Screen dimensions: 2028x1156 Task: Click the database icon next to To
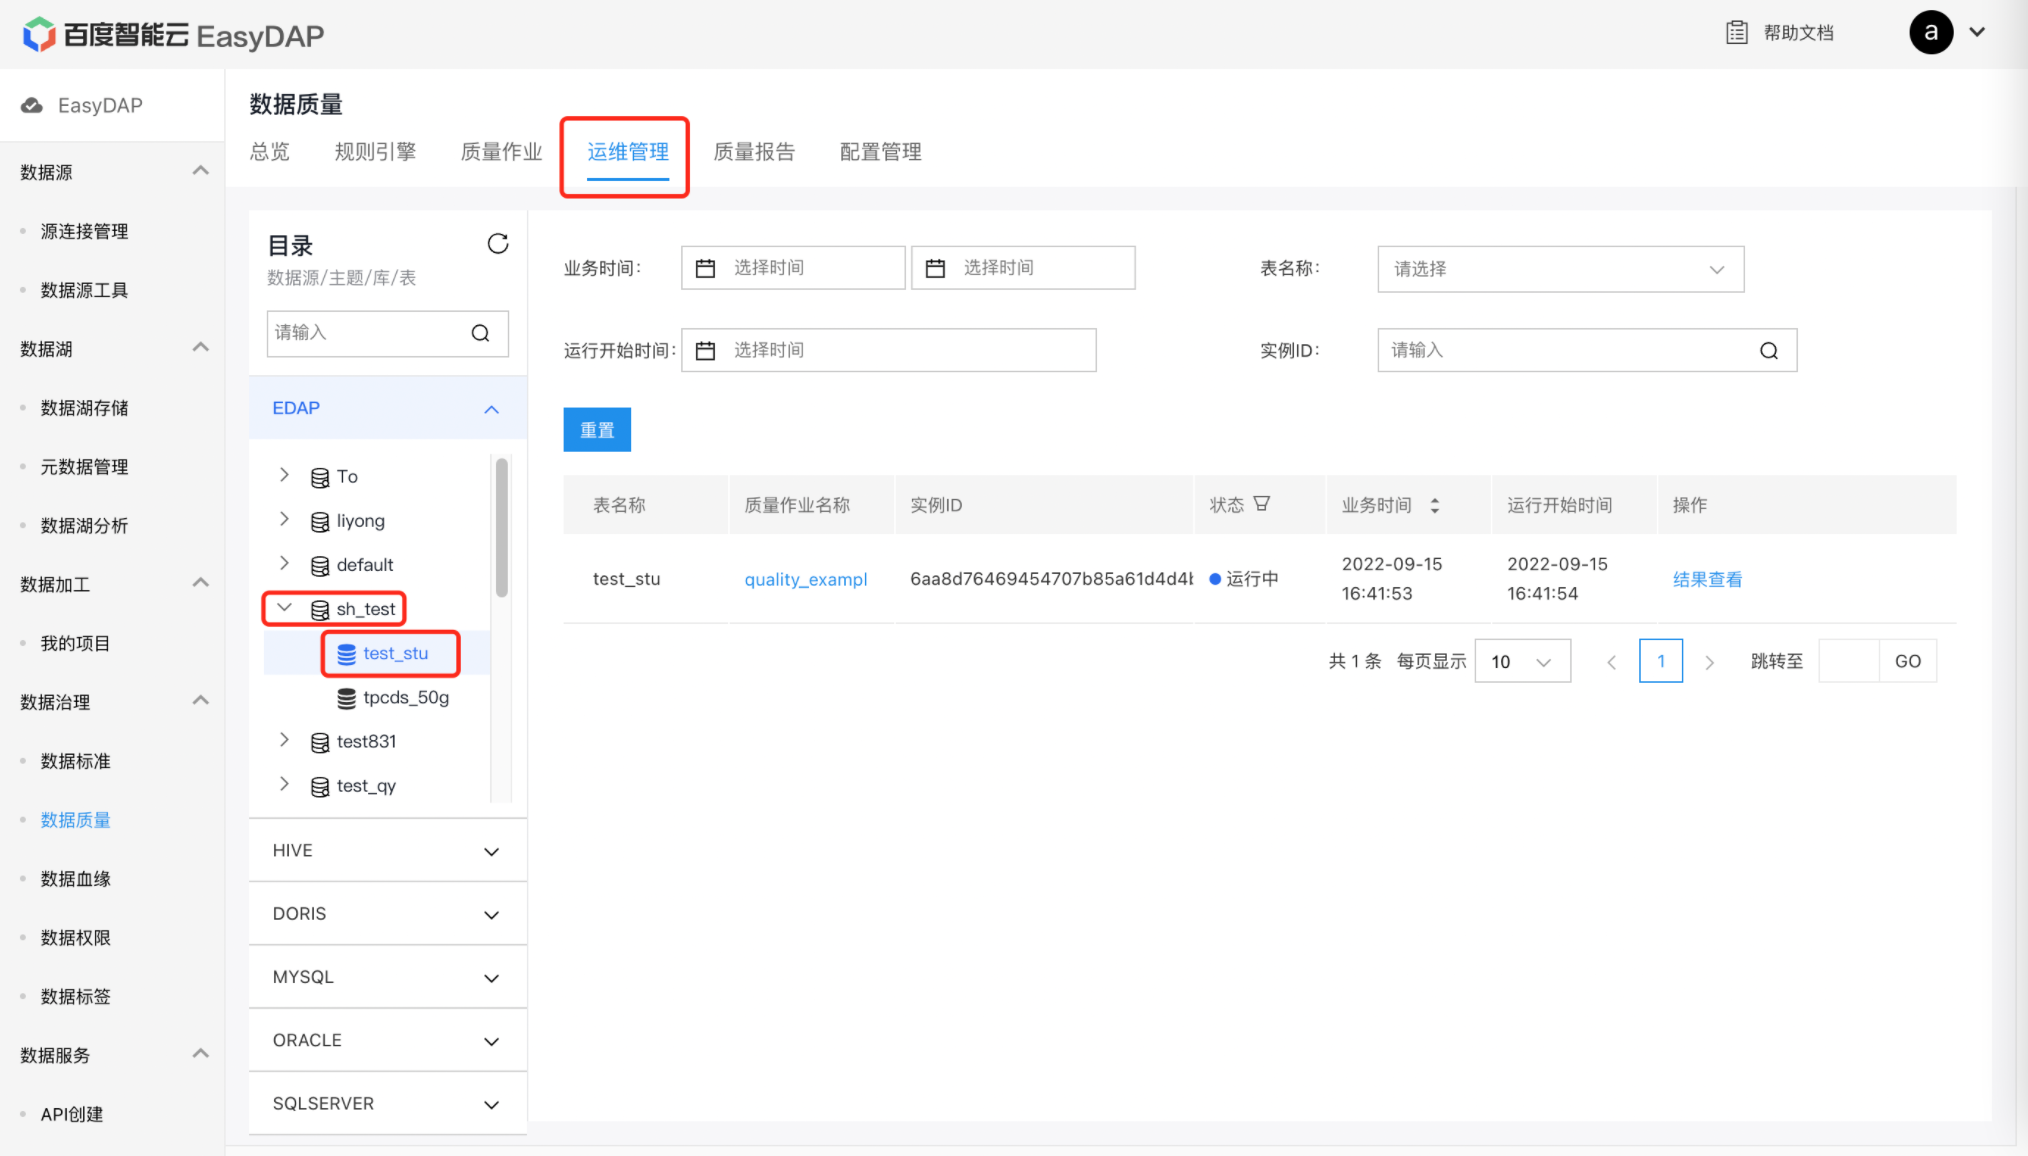(320, 477)
